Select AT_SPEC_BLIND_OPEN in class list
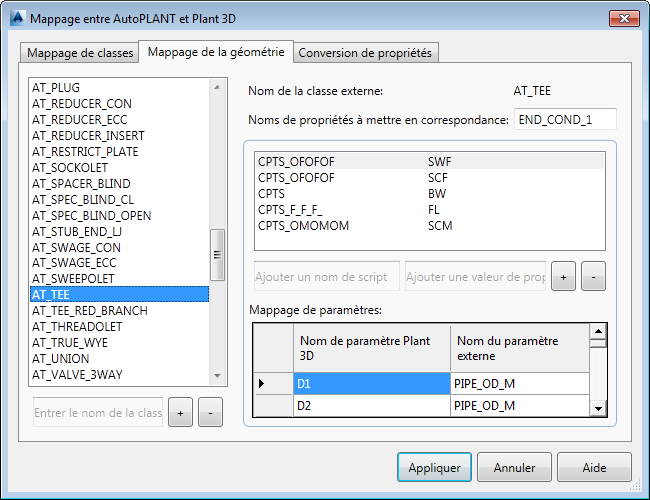This screenshot has height=500, width=650. 119,216
